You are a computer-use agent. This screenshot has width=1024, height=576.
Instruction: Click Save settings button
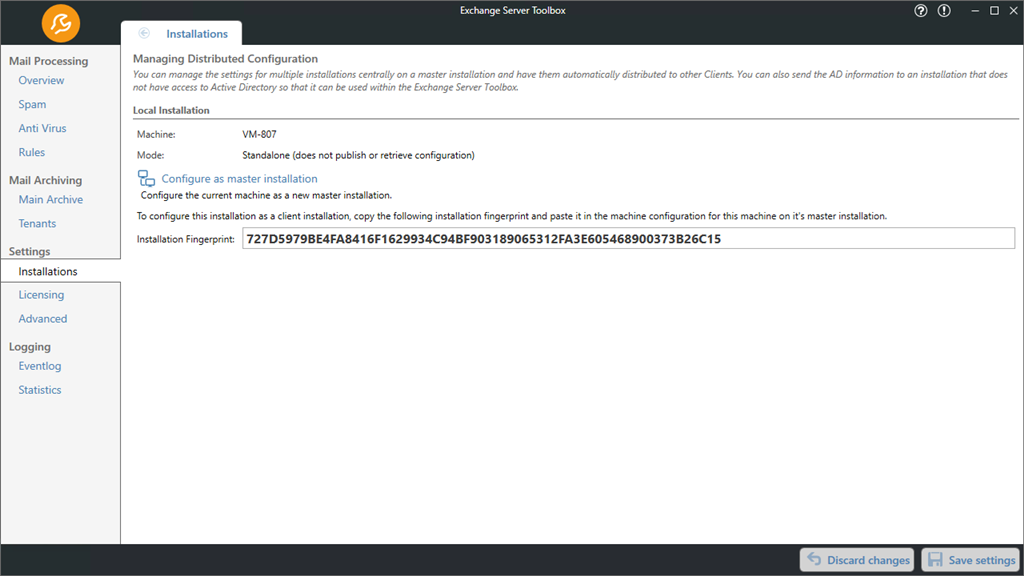[972, 560]
